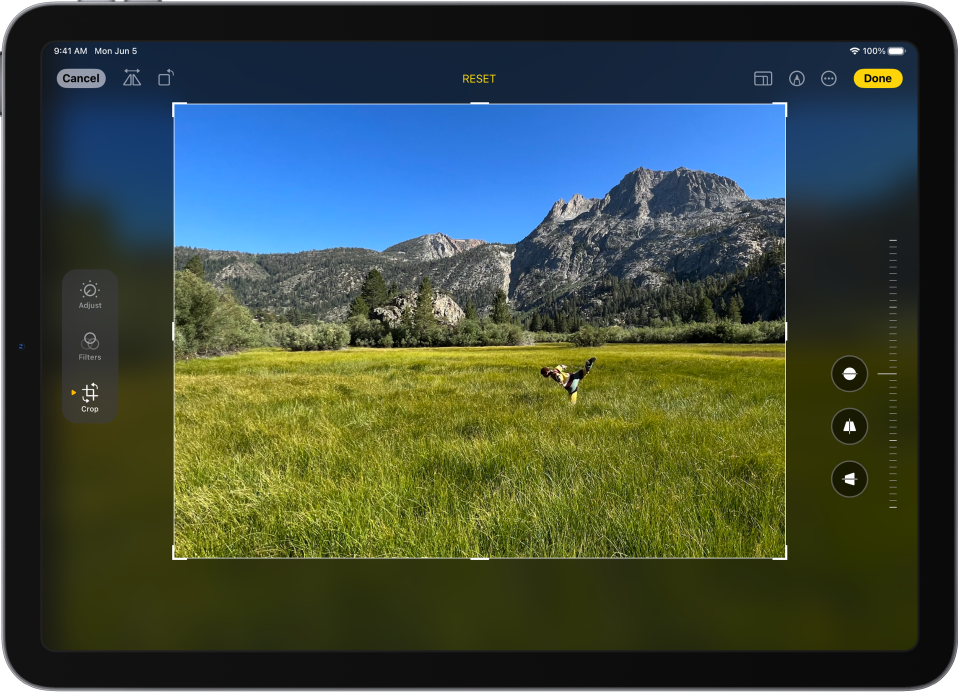Tap RESET to discard crop changes
Screen dimensions: 958x692
[x=478, y=78]
